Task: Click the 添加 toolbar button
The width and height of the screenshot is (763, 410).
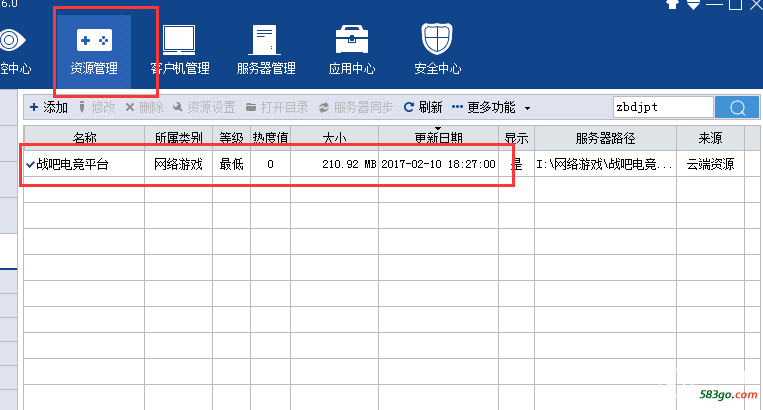Action: [49, 107]
